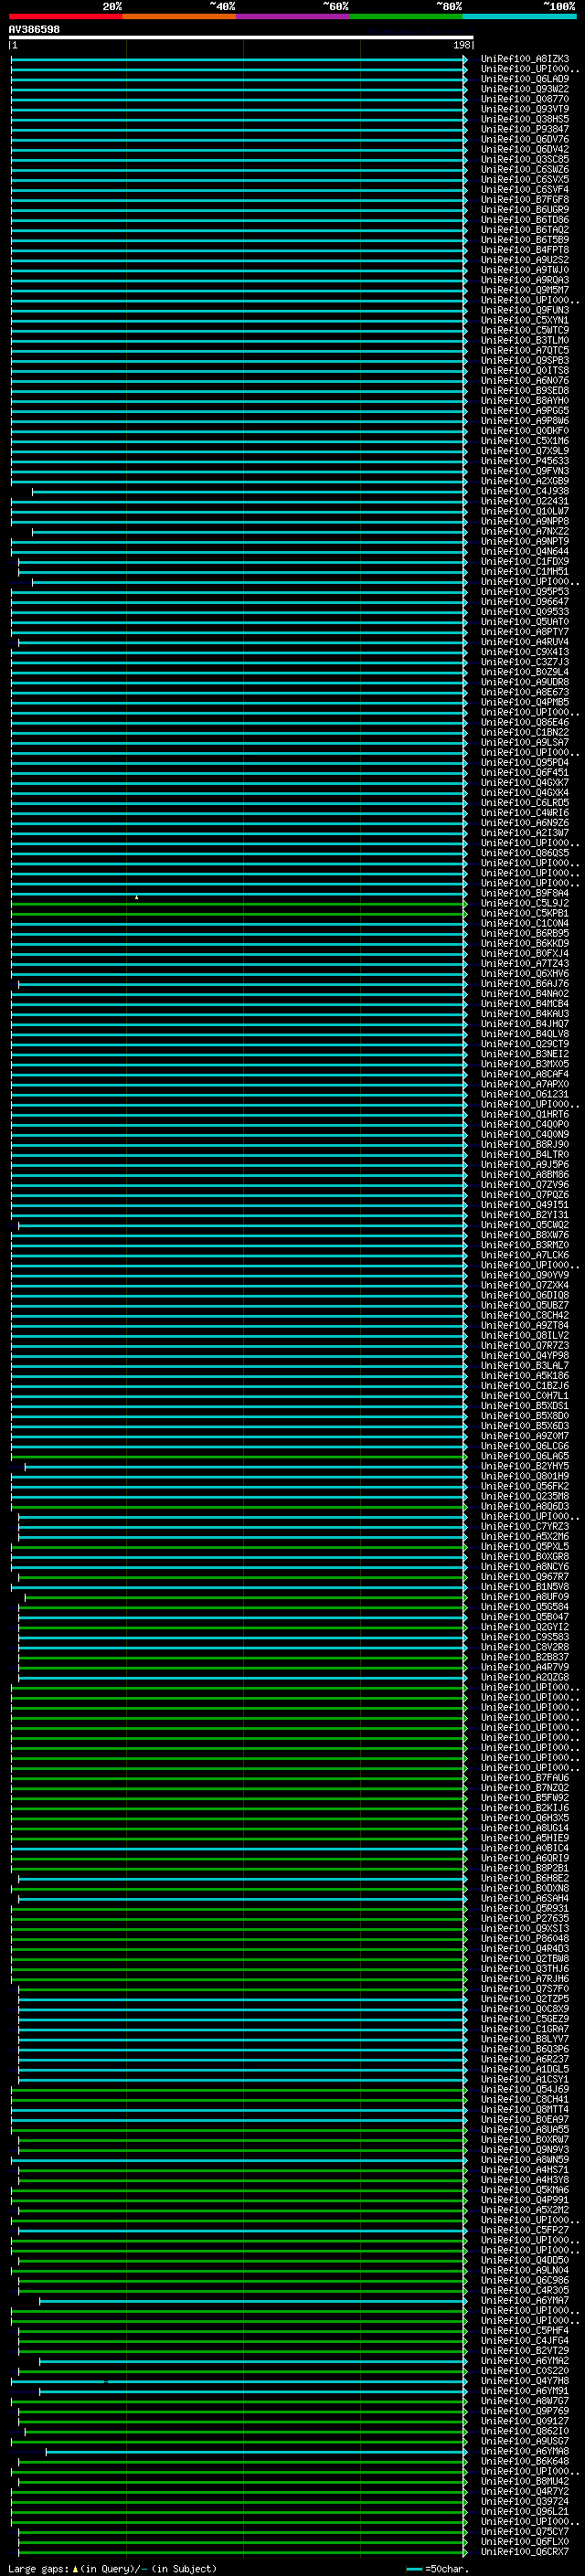Click the arrowhead ending the UniRef100_Q6CRX7 alignment
The height and width of the screenshot is (2576, 585).
point(465,2552)
